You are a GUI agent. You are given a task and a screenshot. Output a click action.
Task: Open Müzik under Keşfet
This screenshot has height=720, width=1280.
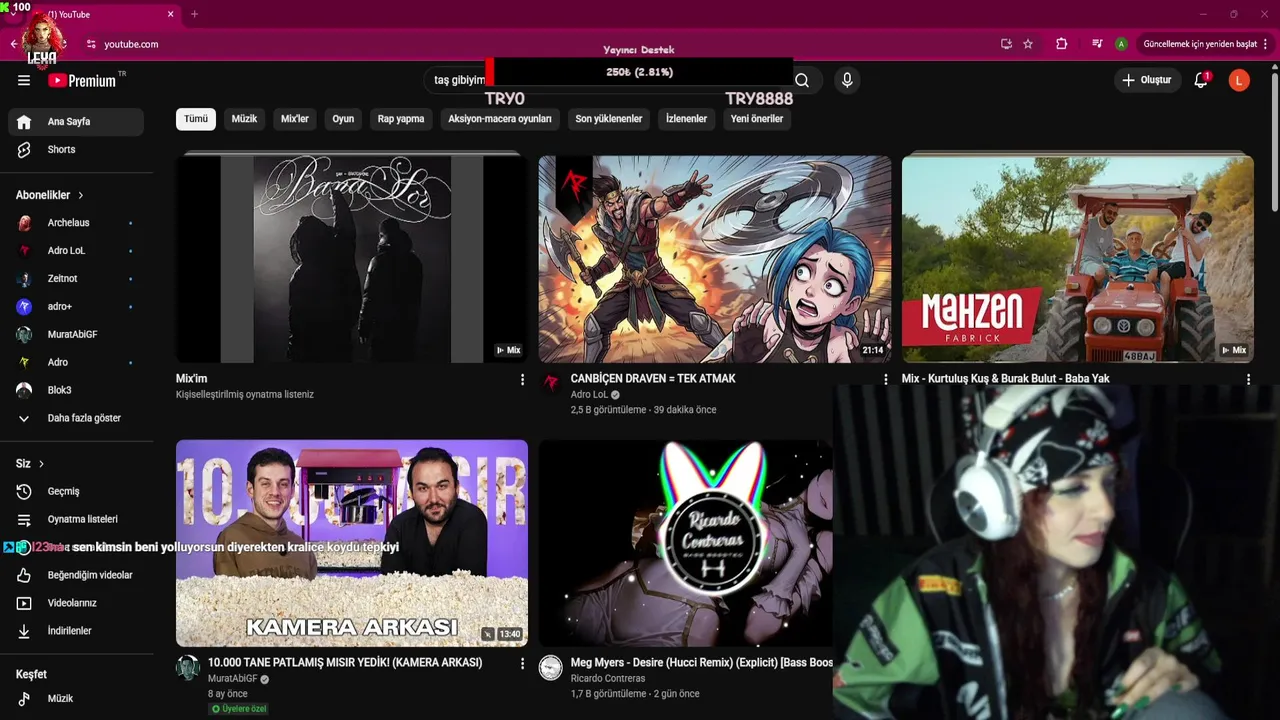tap(76, 699)
